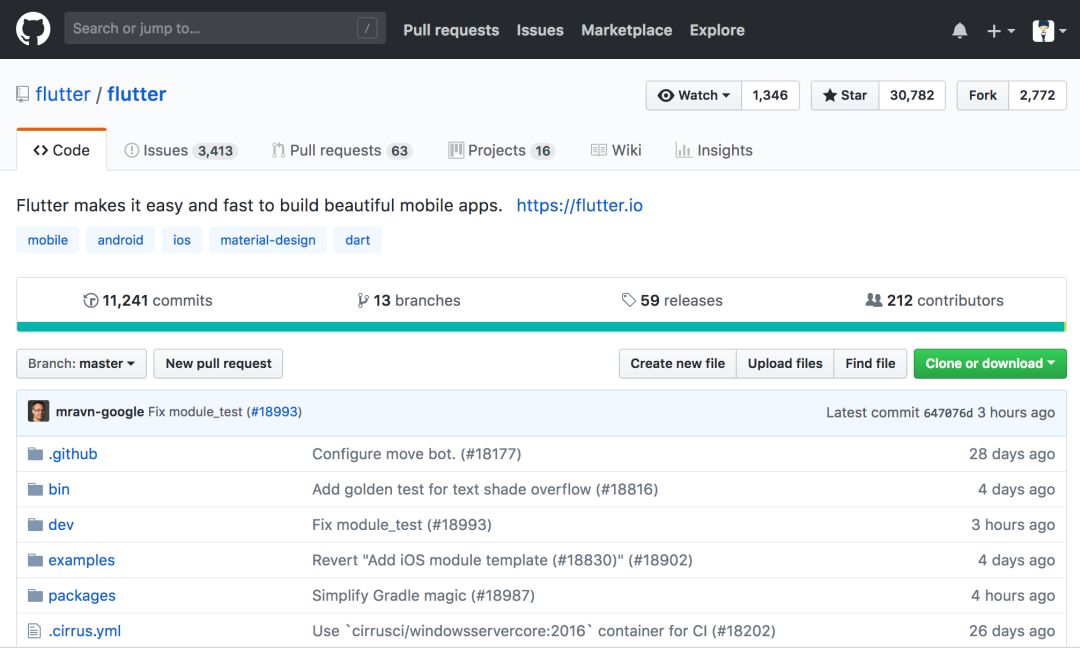View the 2,772 forks count

[1037, 95]
